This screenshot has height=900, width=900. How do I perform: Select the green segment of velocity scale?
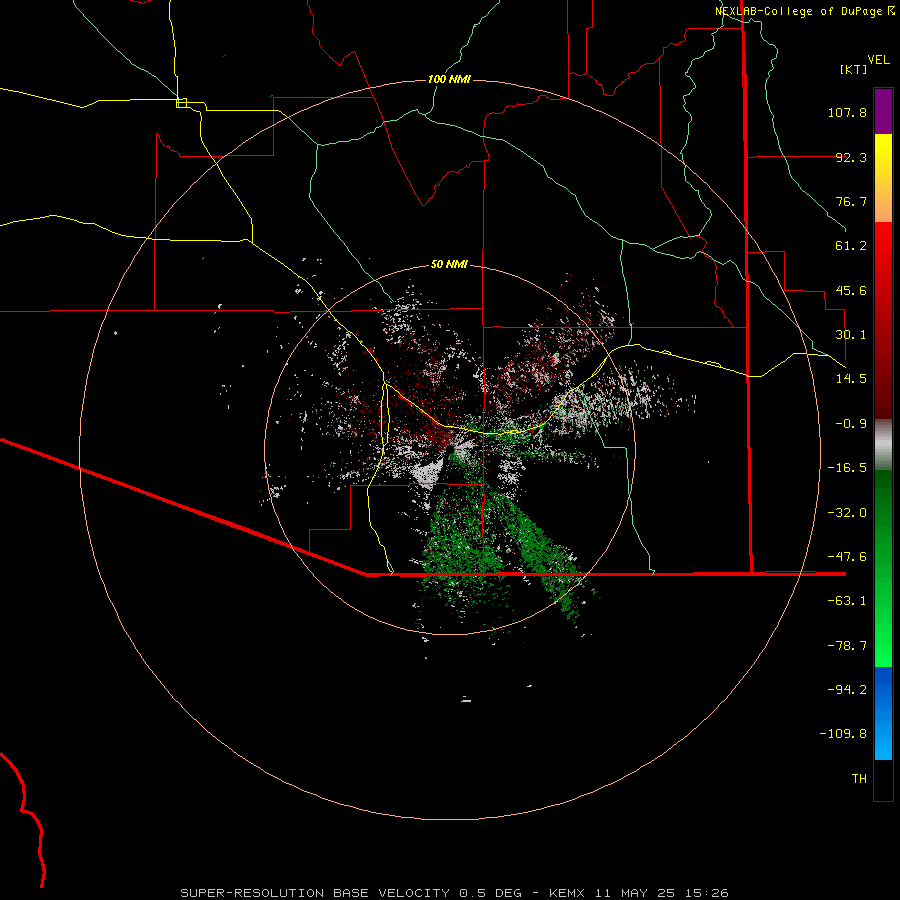883,568
